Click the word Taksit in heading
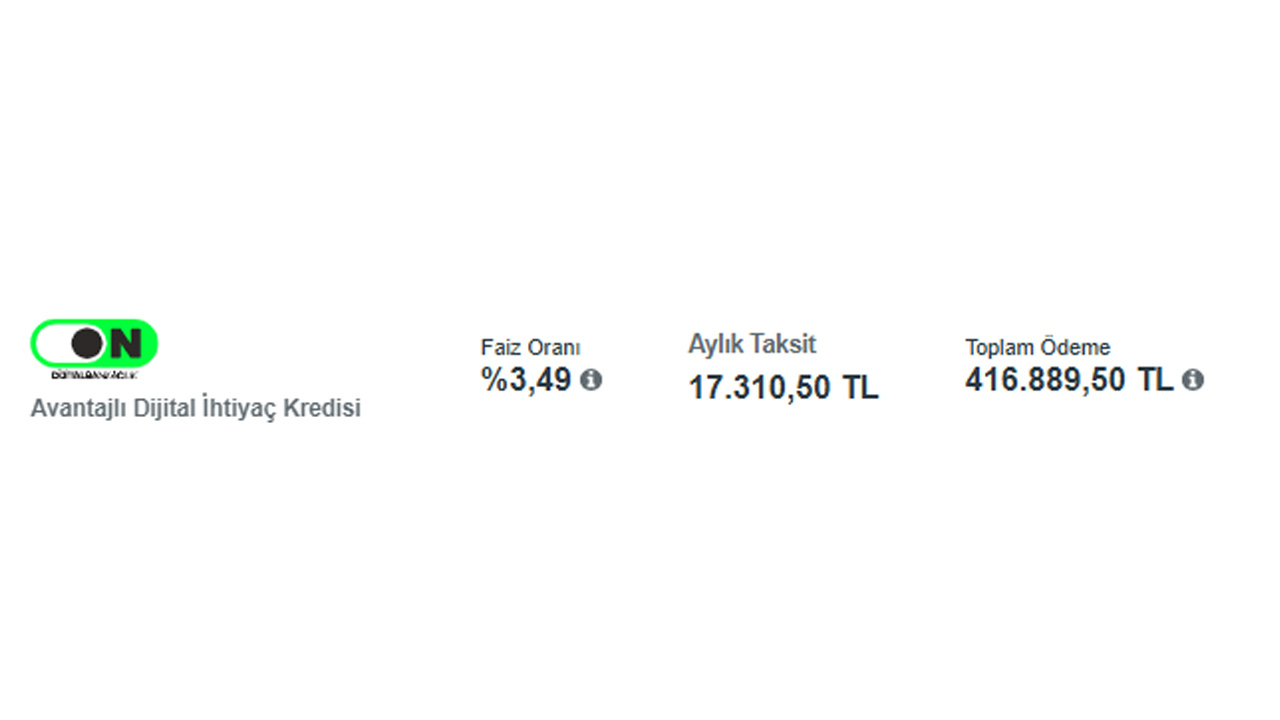The width and height of the screenshot is (1280, 720). (x=783, y=344)
